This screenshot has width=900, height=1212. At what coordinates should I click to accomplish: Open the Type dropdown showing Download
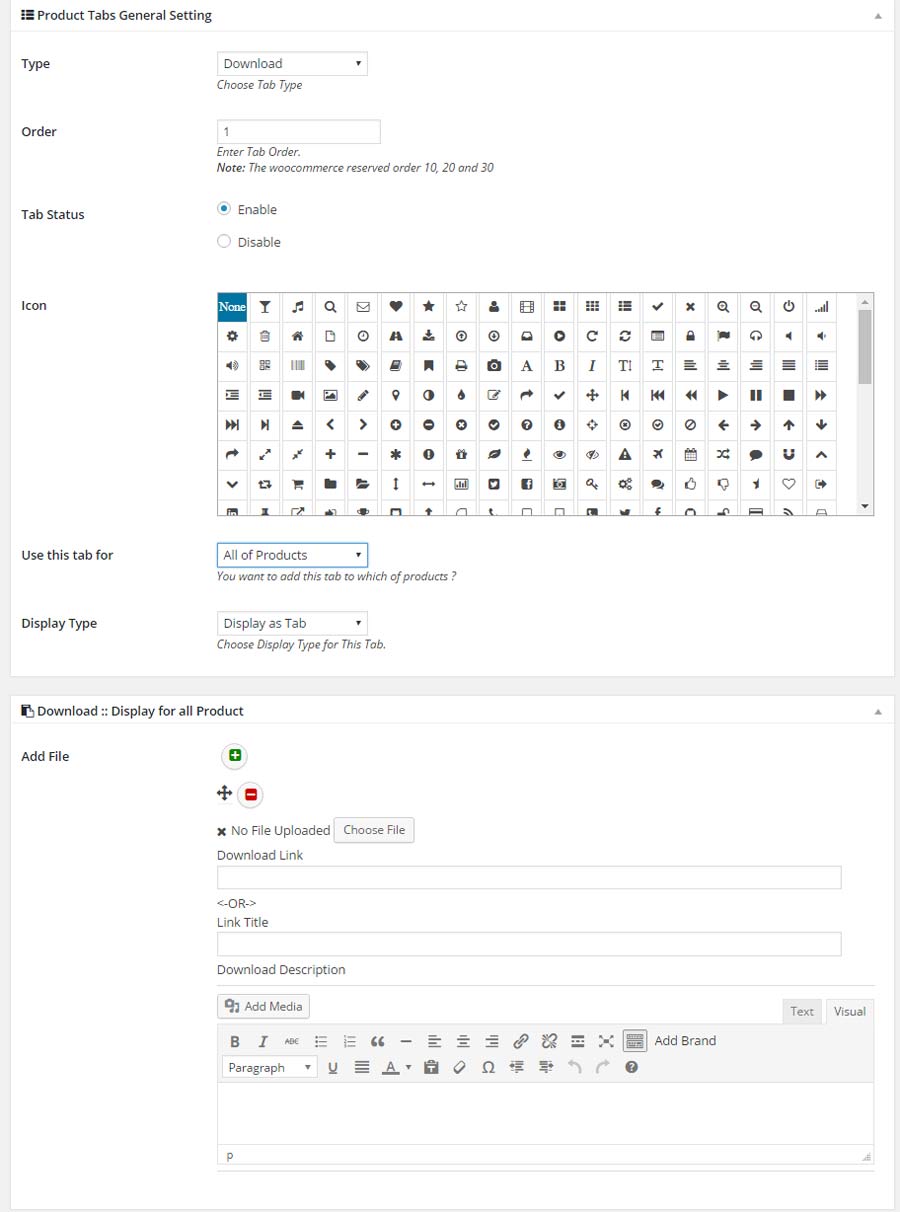point(292,64)
